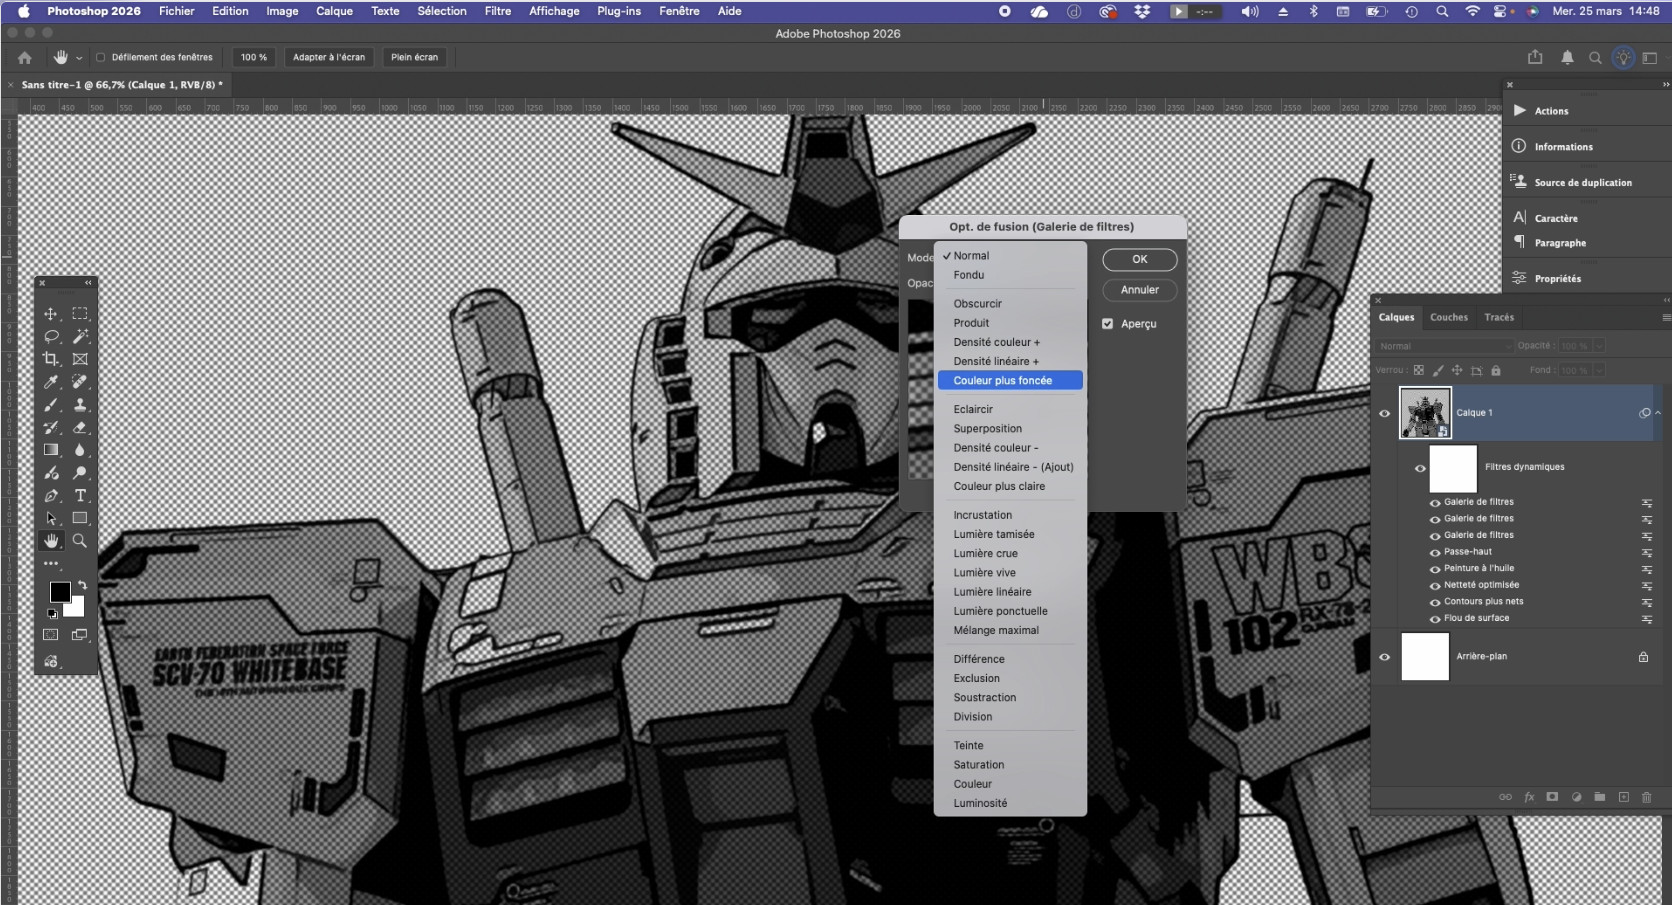Uncheck the Aperçu checkbox

point(1107,324)
